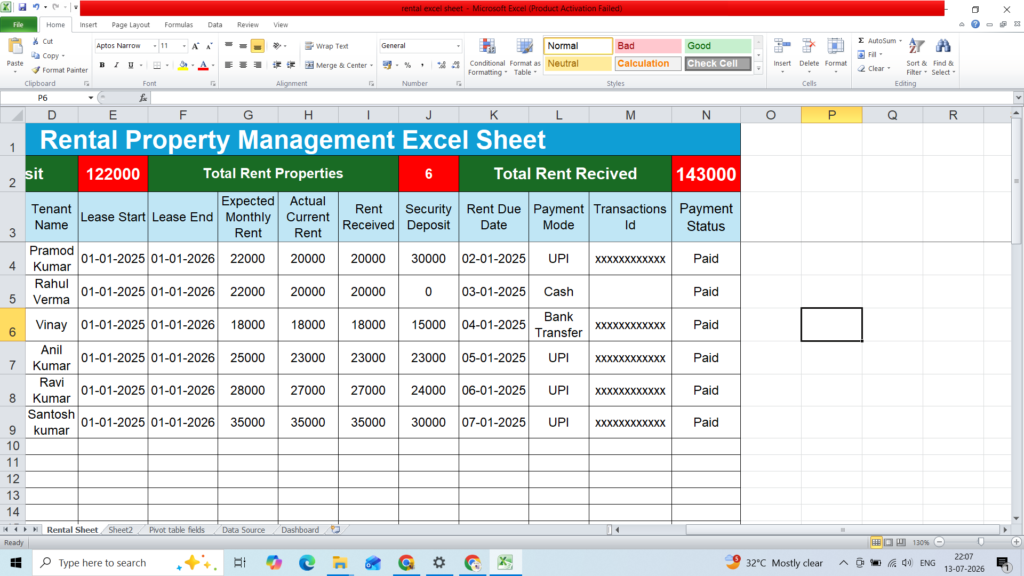
Task: Open Format as Table gallery
Action: click(524, 57)
